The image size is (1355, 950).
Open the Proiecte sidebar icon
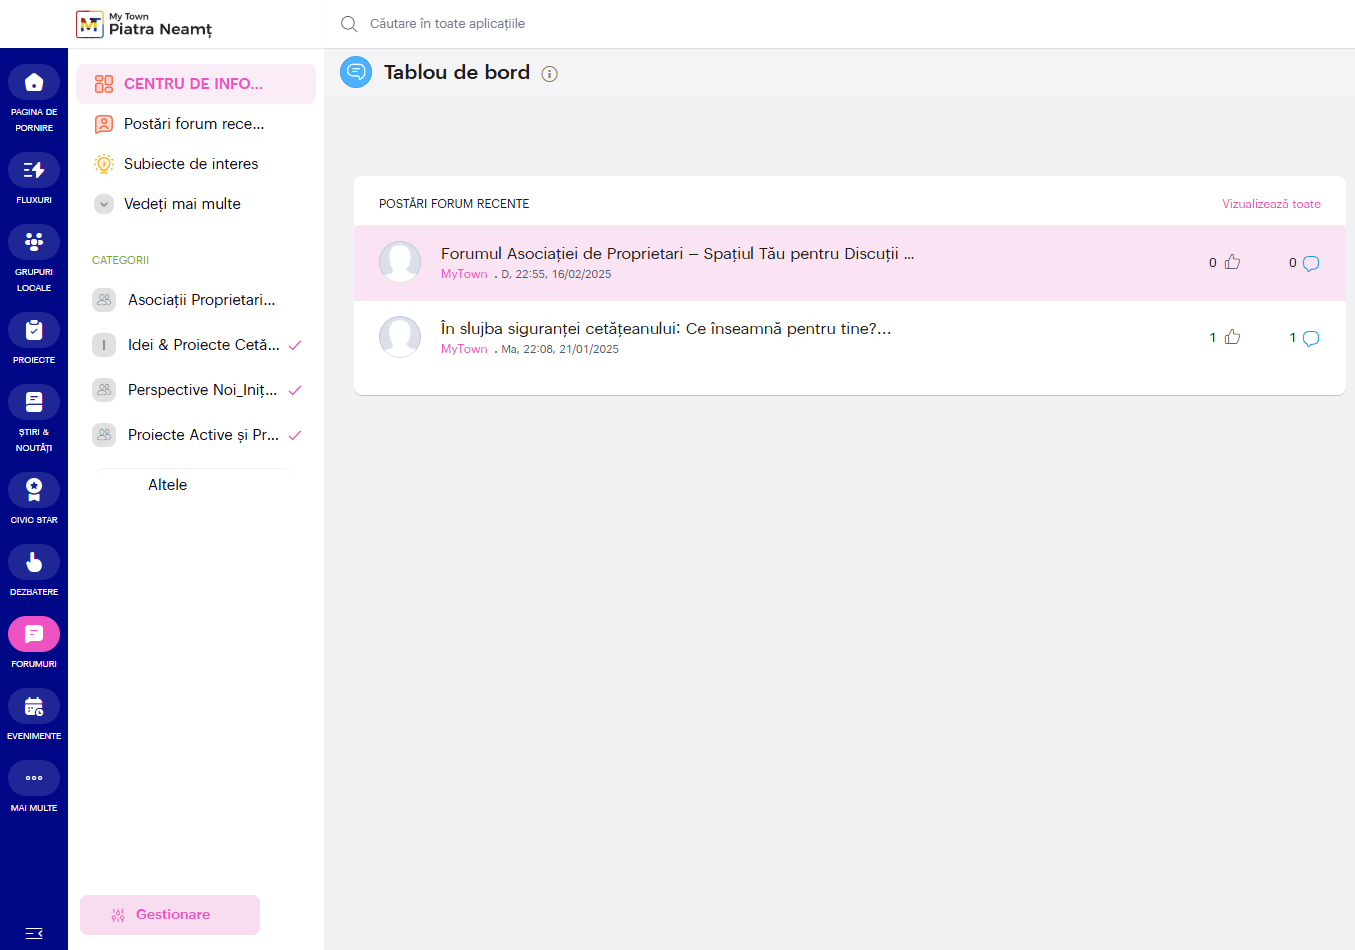pos(34,330)
